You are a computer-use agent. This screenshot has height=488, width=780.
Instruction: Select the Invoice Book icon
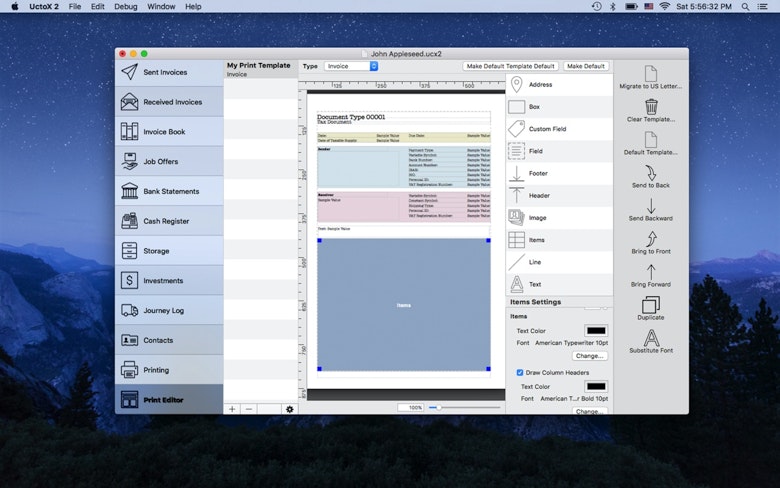pos(129,131)
